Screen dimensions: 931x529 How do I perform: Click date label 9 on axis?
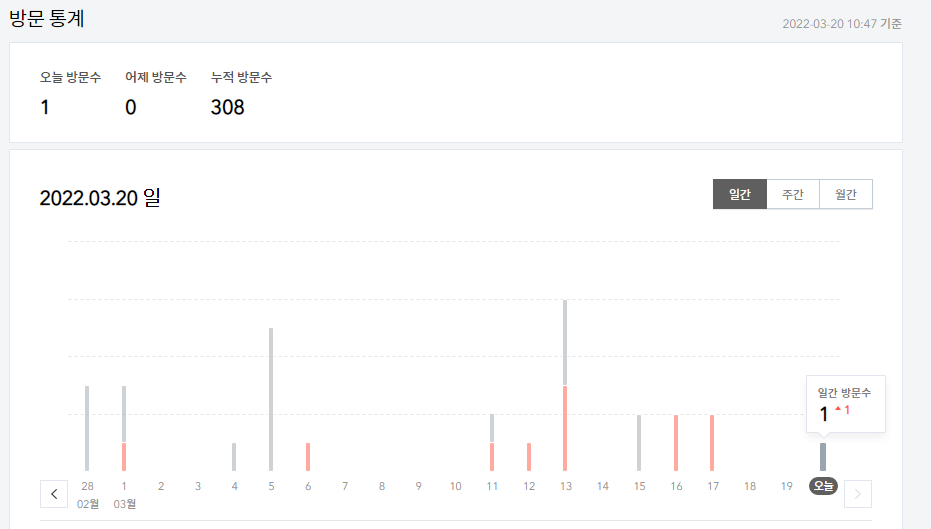point(419,486)
